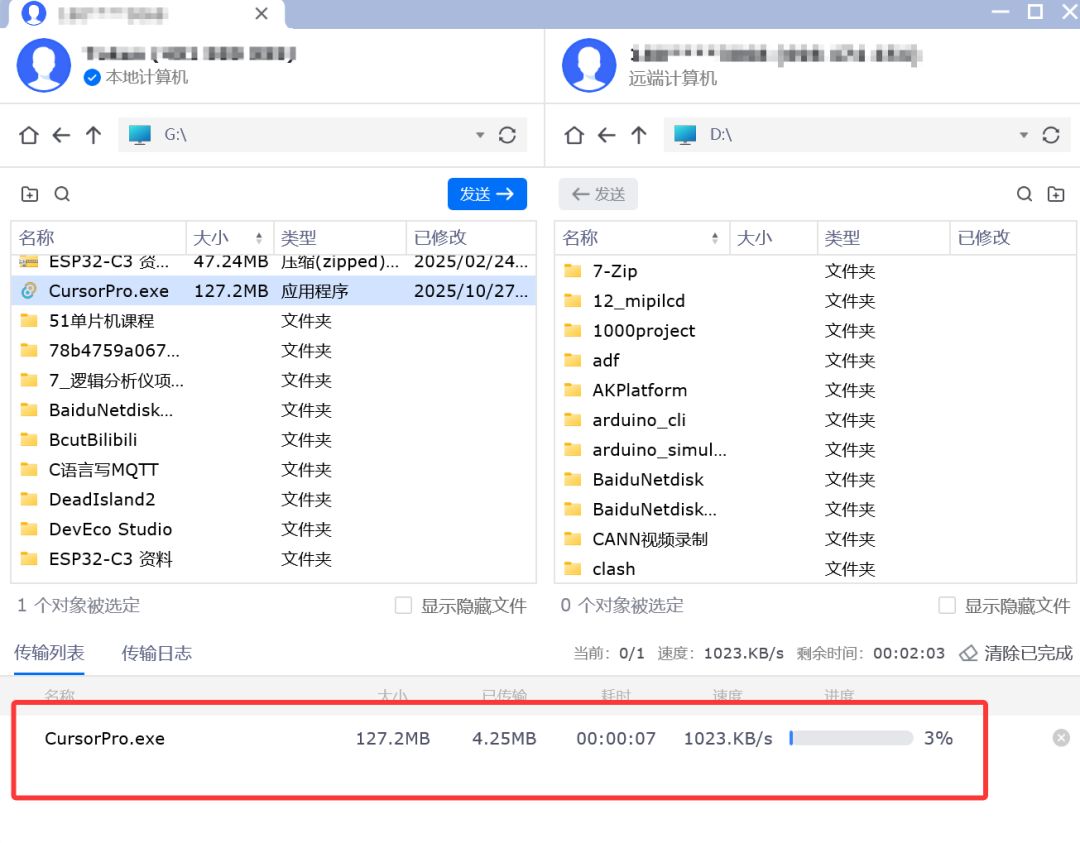Select the blurred session tab title

tap(112, 14)
